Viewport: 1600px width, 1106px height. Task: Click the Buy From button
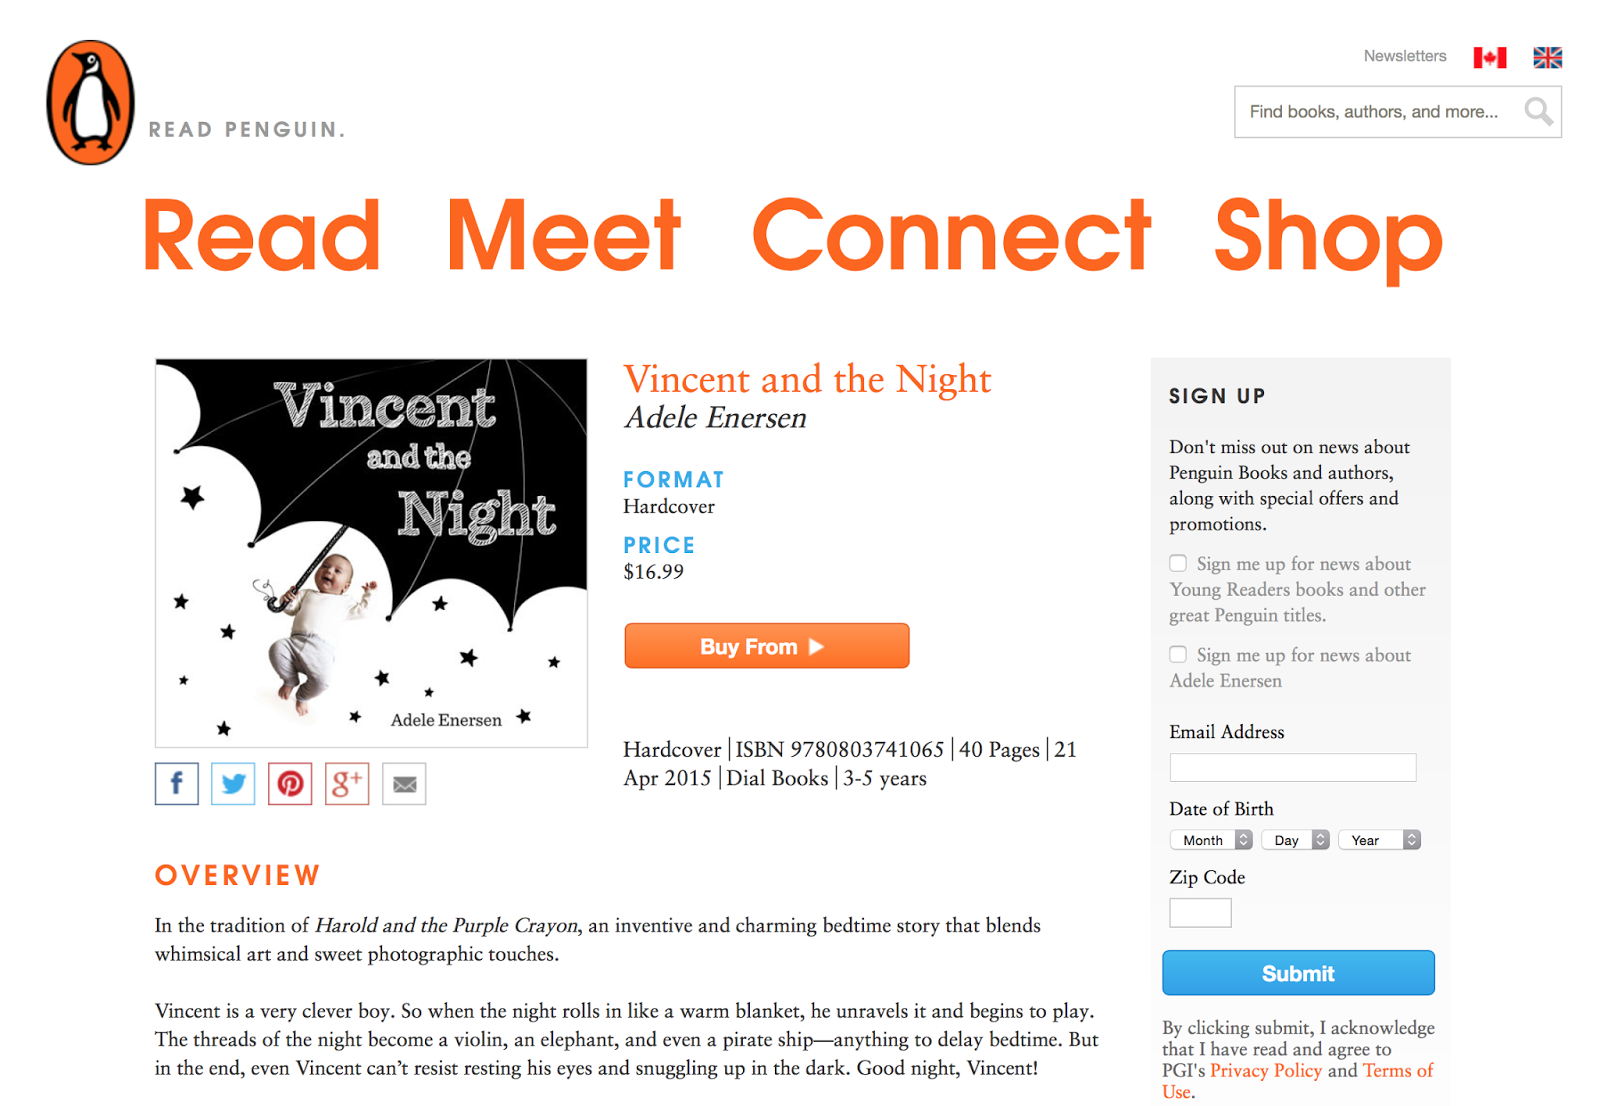(766, 646)
